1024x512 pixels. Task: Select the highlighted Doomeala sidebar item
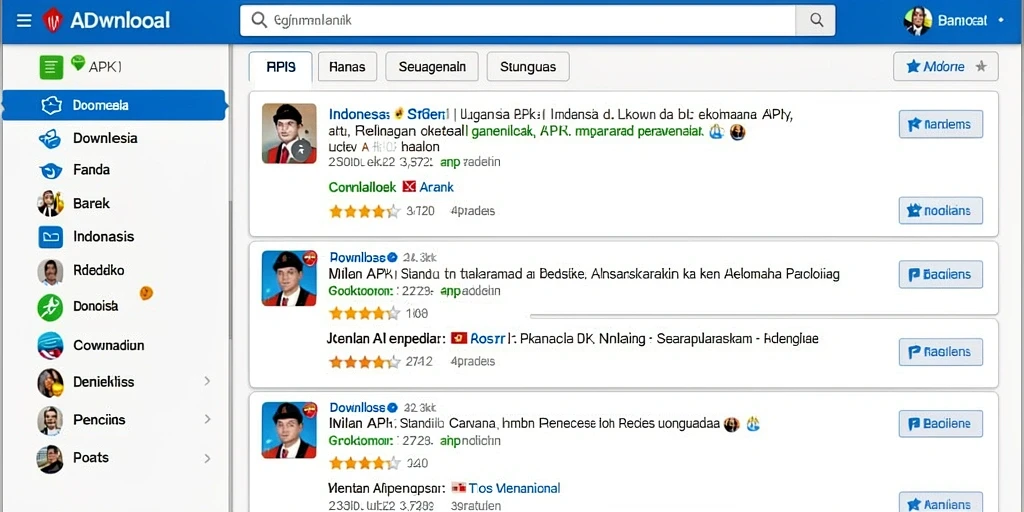114,105
